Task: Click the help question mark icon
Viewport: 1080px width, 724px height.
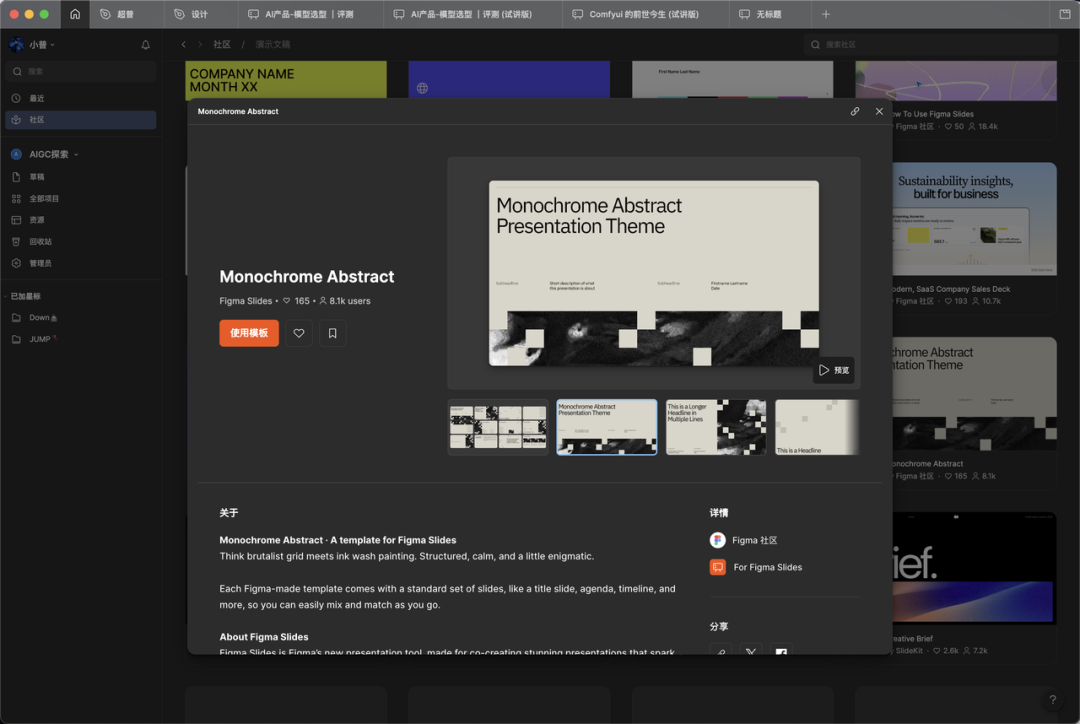Action: (1052, 700)
